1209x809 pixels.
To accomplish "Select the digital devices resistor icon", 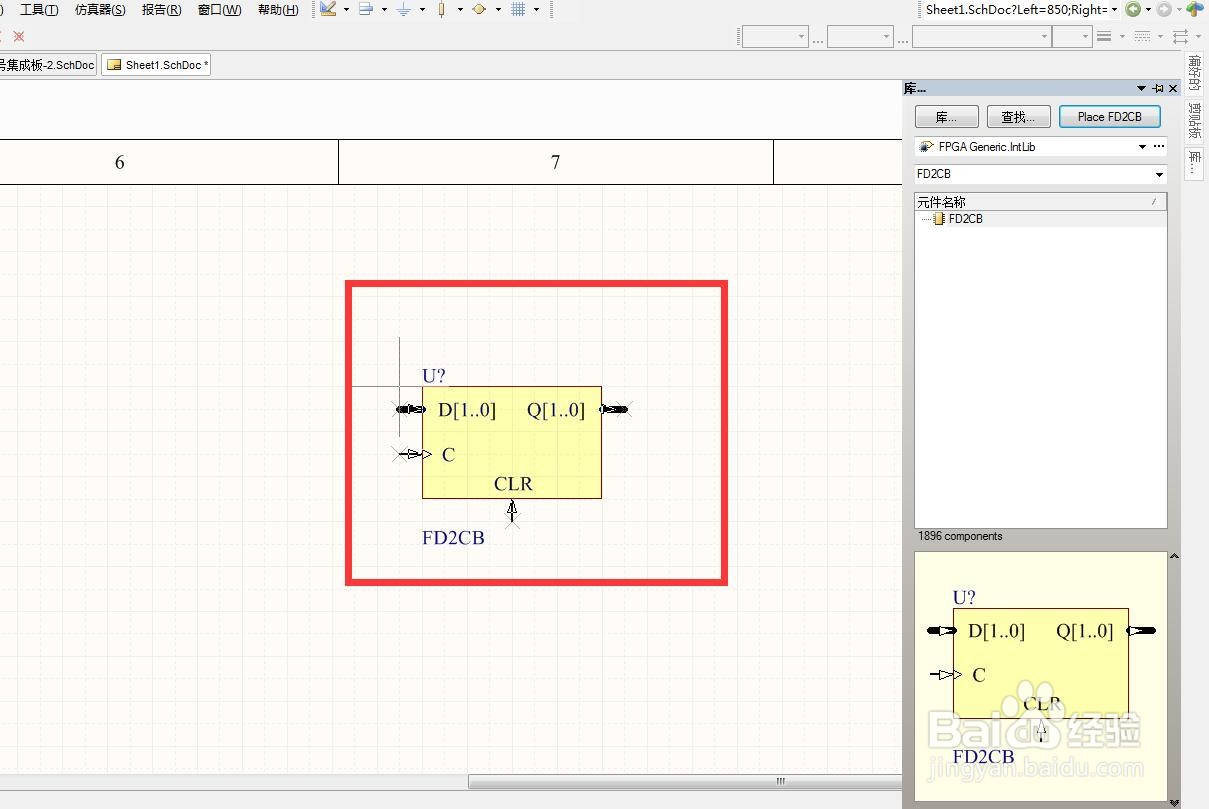I will 442,9.
